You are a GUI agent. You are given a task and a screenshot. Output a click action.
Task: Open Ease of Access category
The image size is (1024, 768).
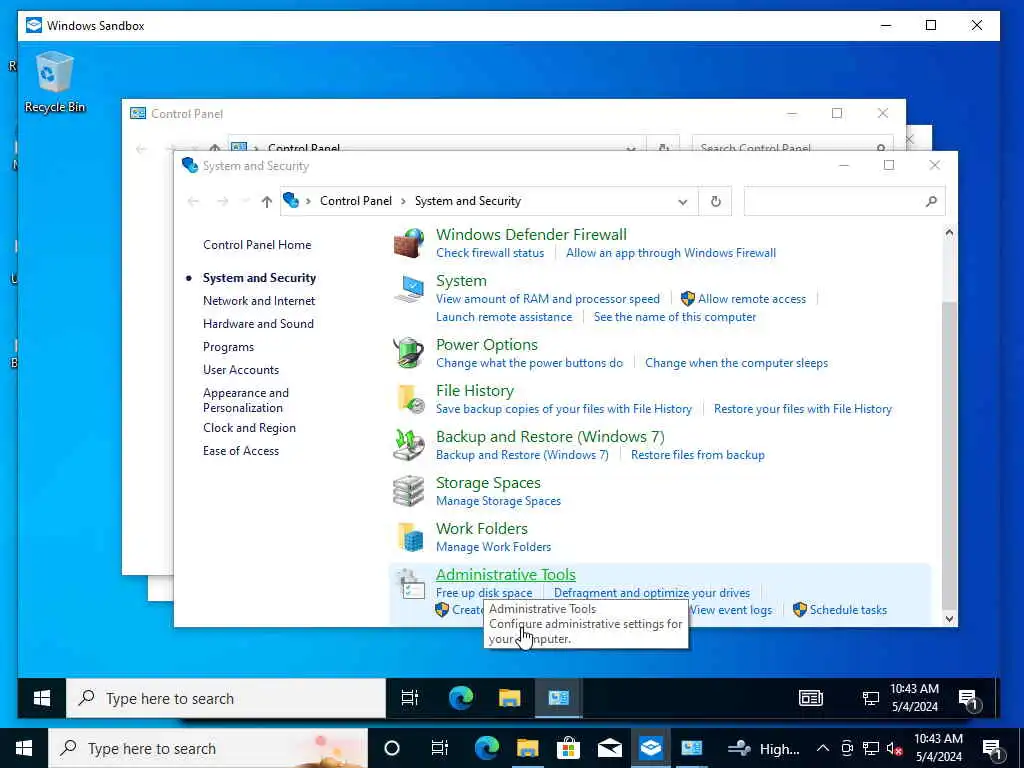click(240, 451)
